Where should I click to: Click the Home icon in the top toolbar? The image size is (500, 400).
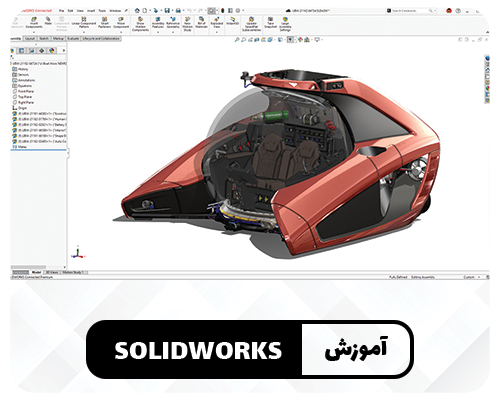[x=137, y=11]
